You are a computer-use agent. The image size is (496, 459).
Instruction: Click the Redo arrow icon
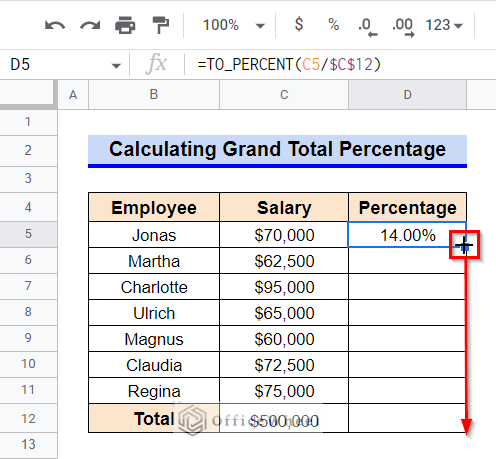pyautogui.click(x=90, y=25)
